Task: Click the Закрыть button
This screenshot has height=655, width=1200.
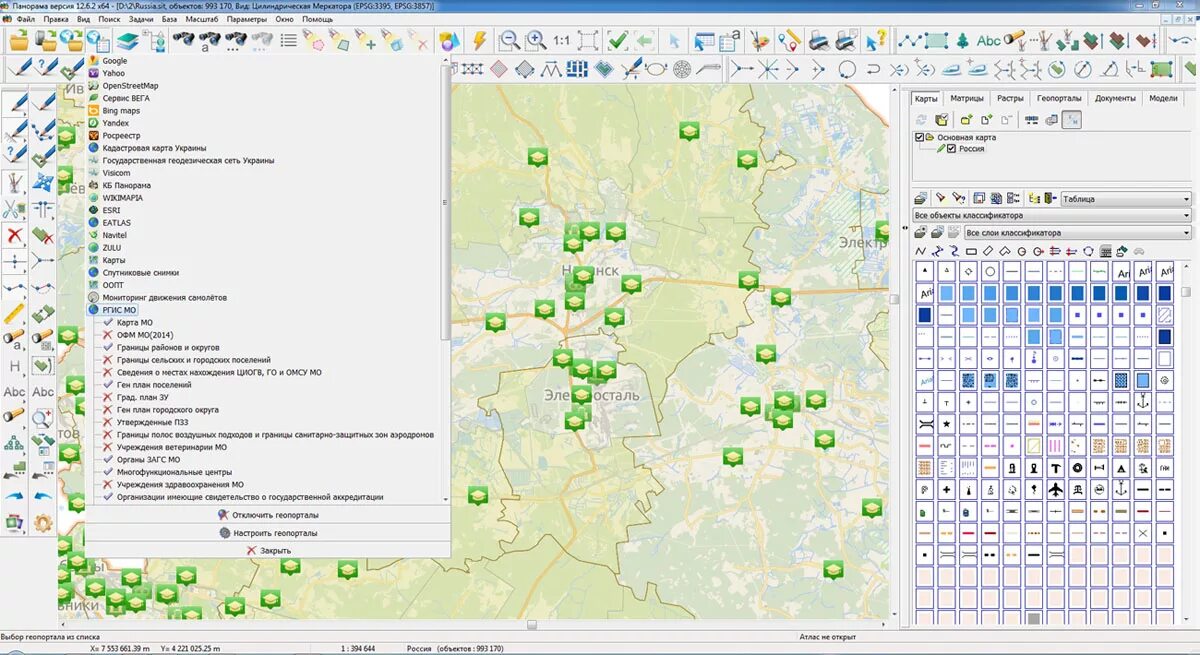Action: (268, 551)
